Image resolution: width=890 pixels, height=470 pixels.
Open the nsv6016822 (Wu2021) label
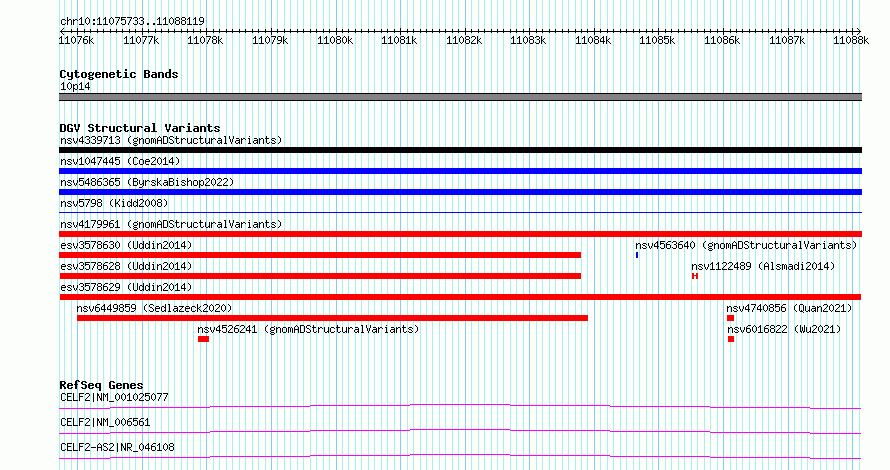coord(784,329)
